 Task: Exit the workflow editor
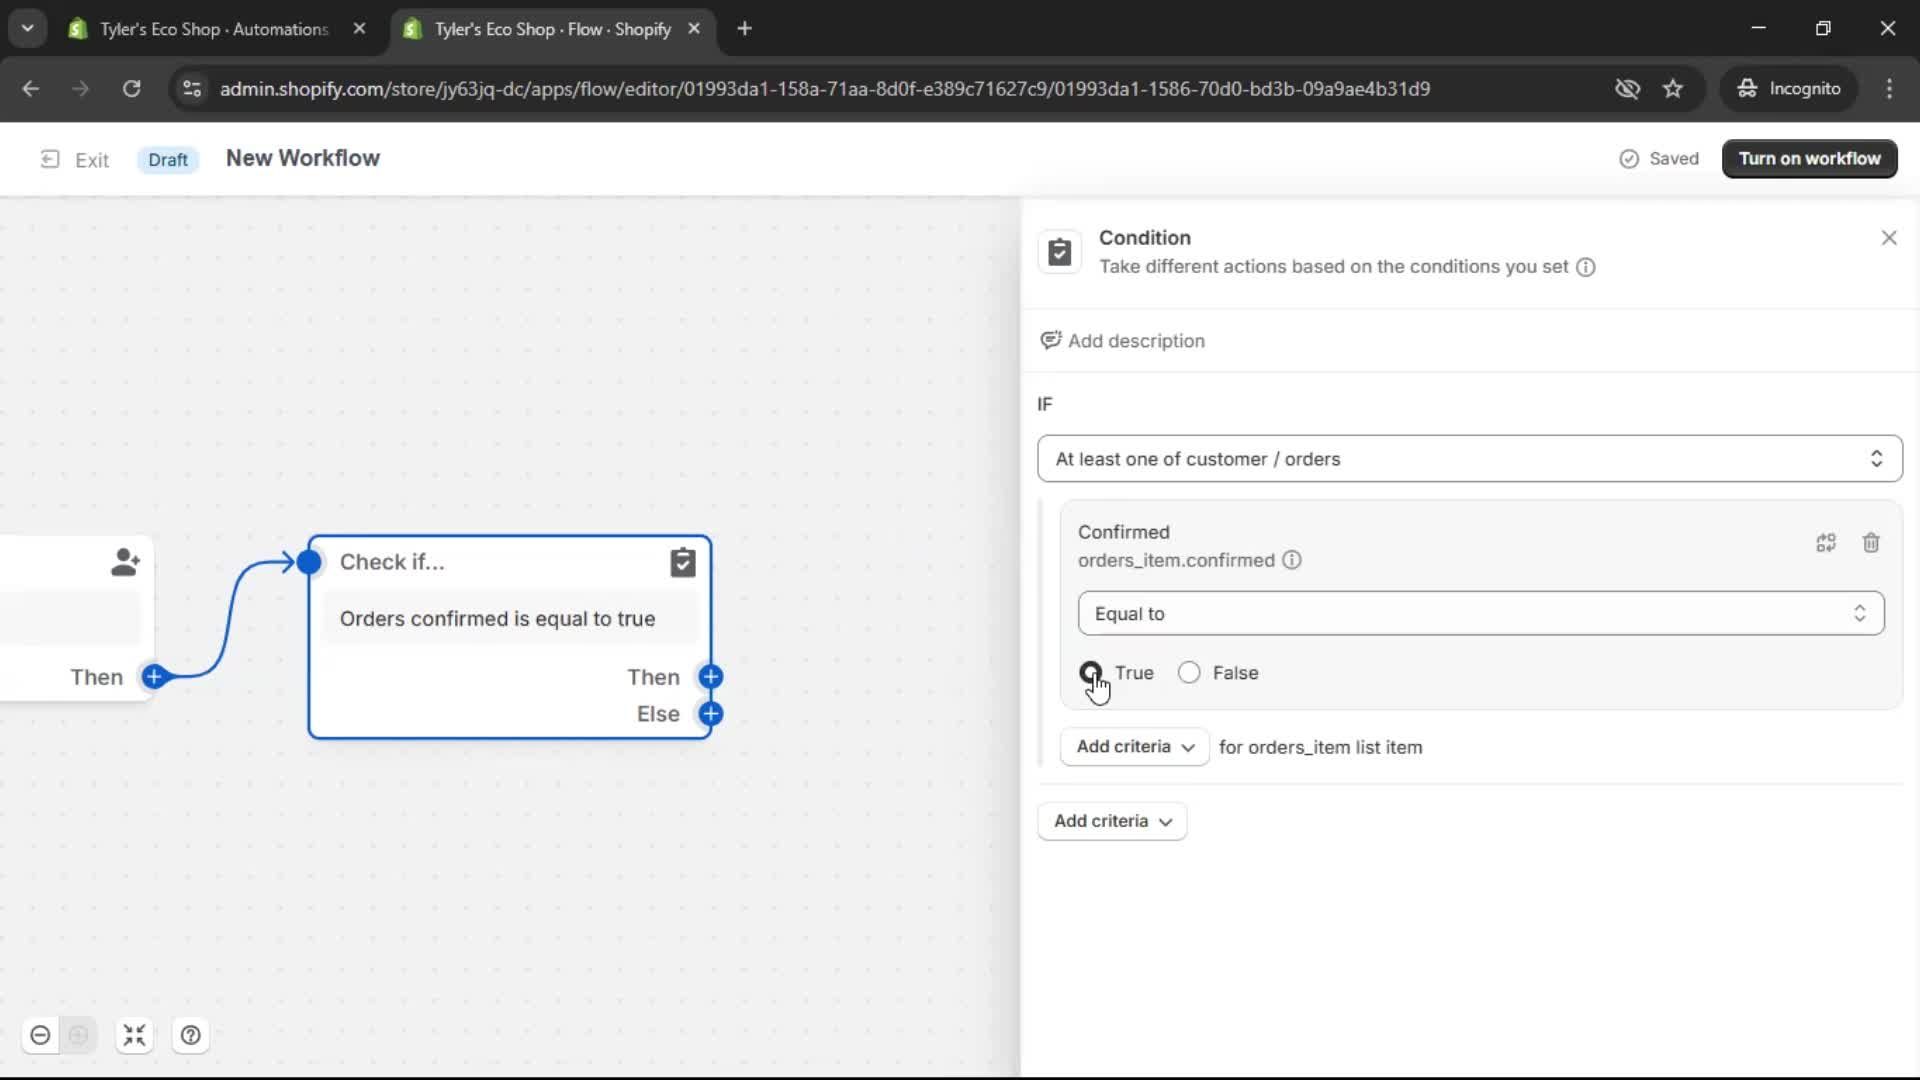[75, 159]
